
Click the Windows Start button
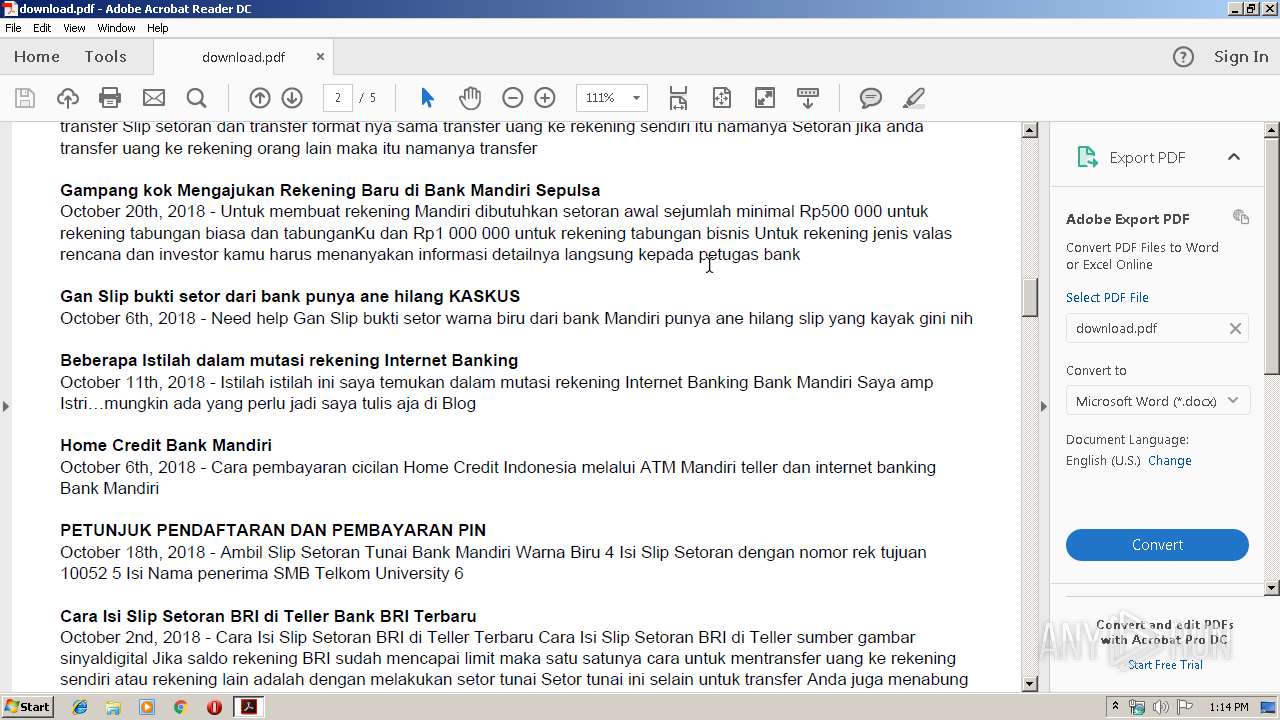(x=28, y=707)
